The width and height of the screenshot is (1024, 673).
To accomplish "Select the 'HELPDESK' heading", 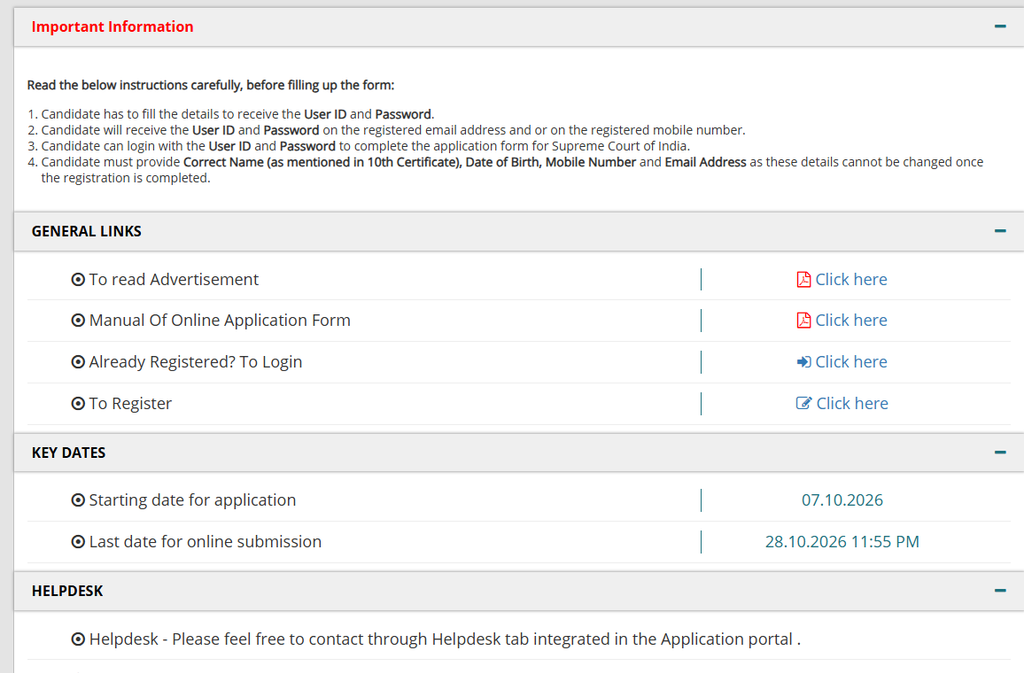I will pos(67,591).
